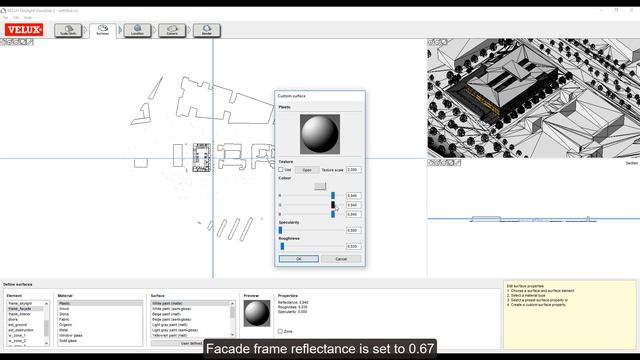Click the Specularity slider handle

point(280,230)
